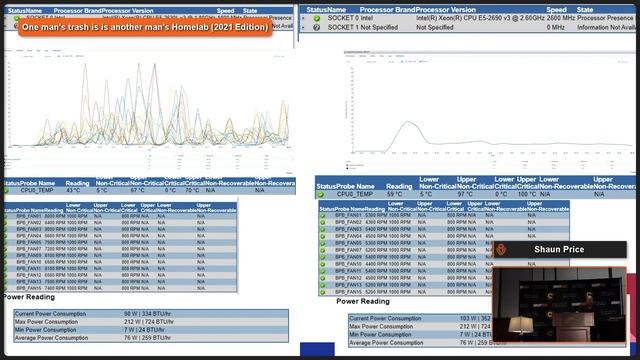Image resolution: width=640 pixels, height=360 pixels.
Task: Click the upper critical value 100 °C
Action: click(527, 194)
